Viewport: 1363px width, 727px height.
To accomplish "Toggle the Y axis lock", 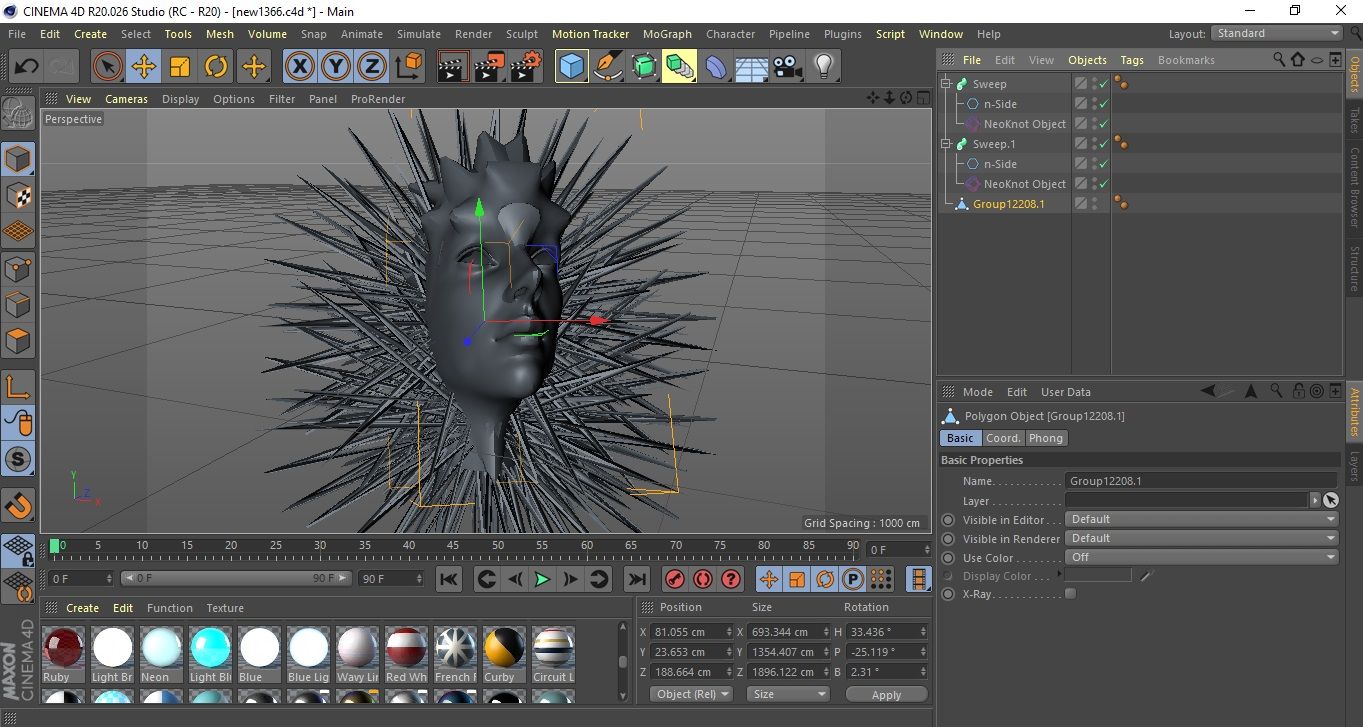I will [336, 67].
